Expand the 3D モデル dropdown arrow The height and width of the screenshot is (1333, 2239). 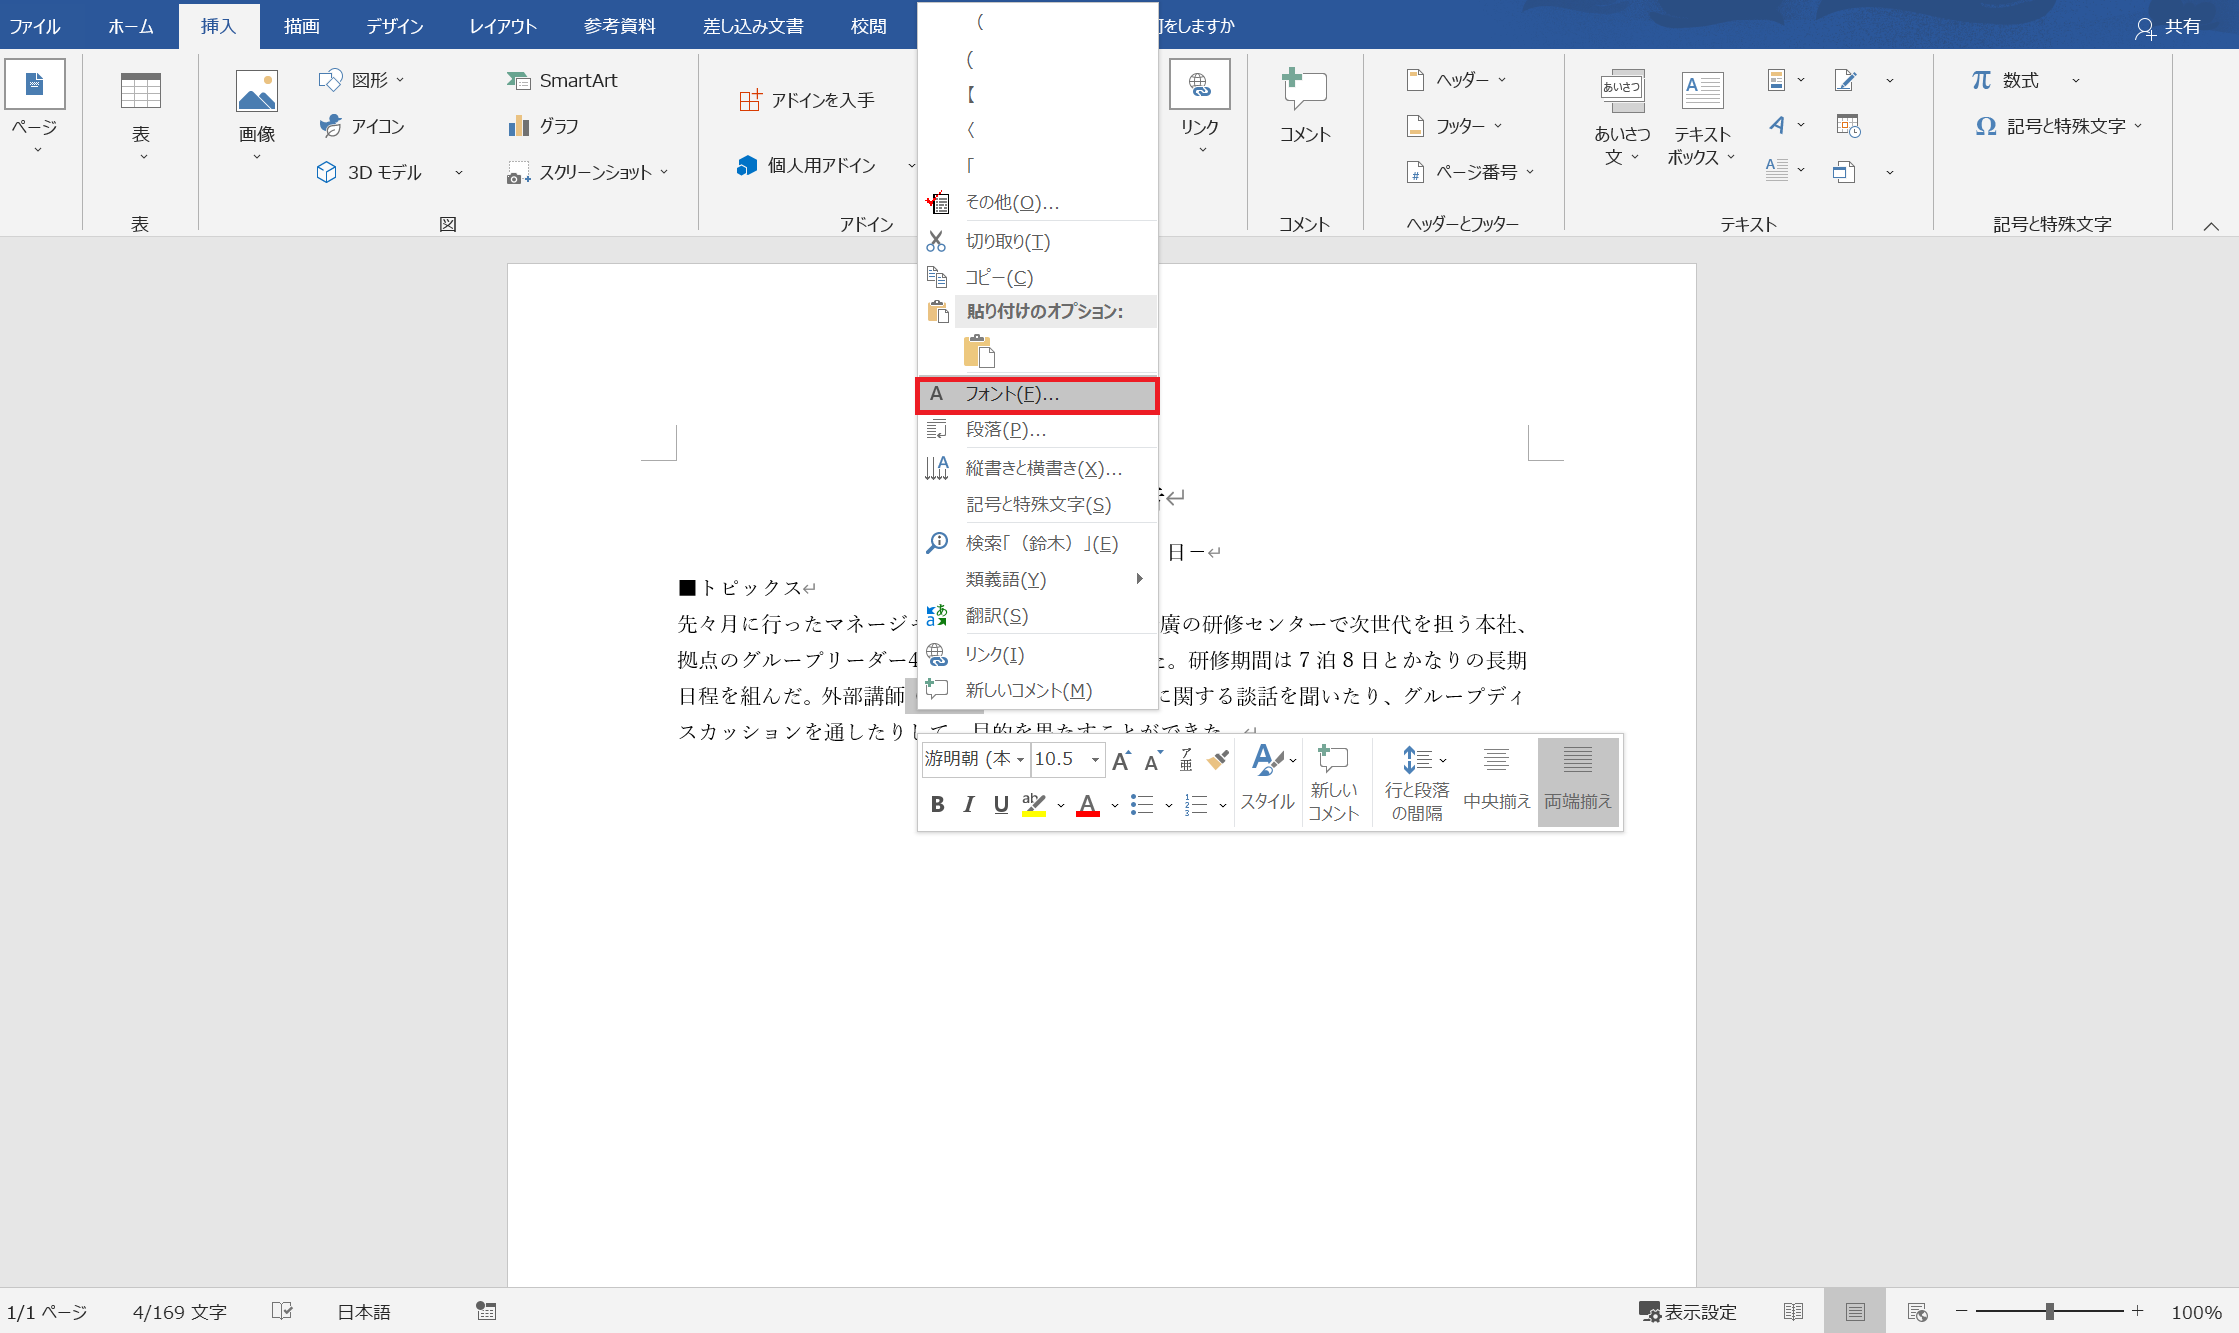pos(459,172)
